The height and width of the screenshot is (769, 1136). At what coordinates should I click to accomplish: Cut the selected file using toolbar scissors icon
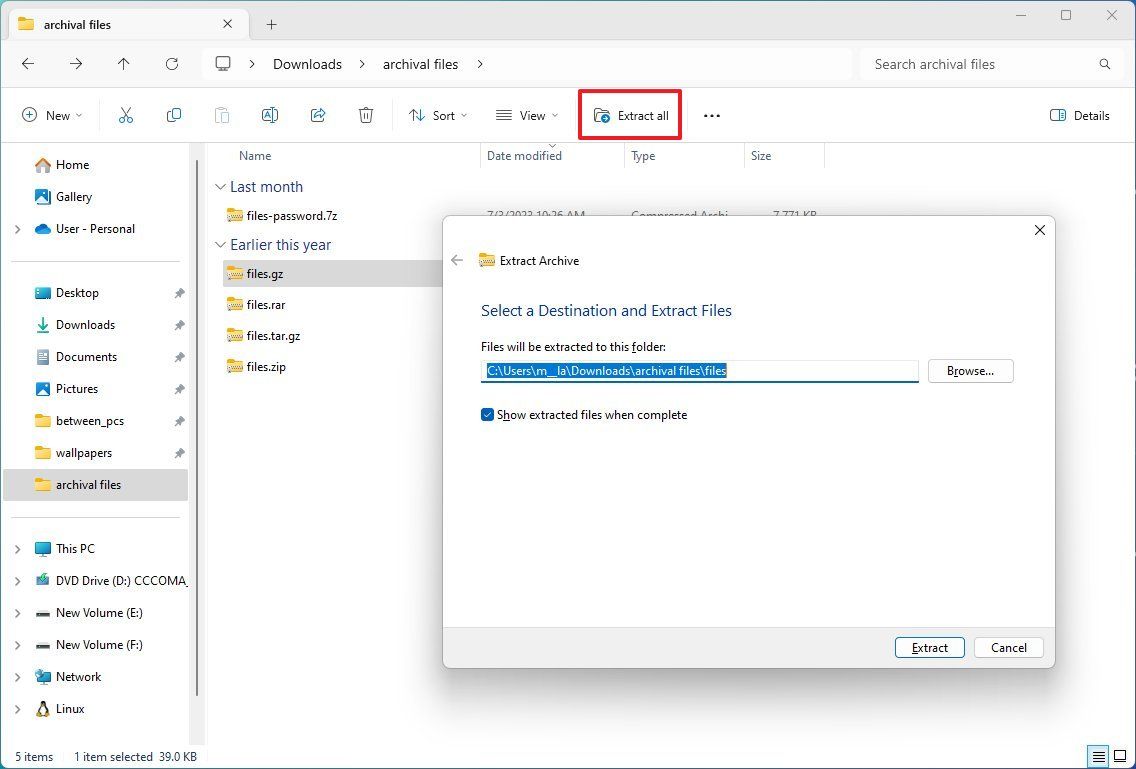click(x=125, y=115)
